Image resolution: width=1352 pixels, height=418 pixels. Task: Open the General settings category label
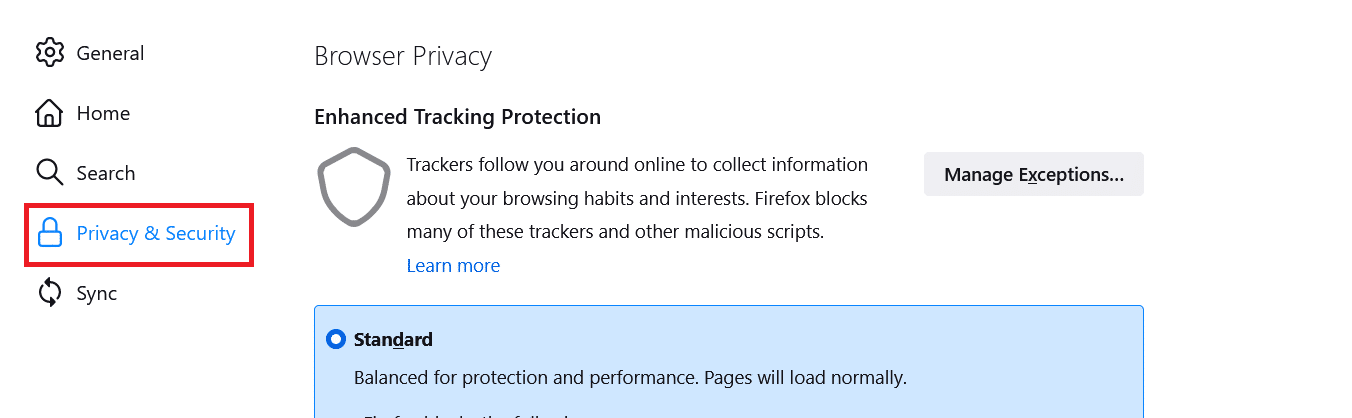tap(110, 53)
